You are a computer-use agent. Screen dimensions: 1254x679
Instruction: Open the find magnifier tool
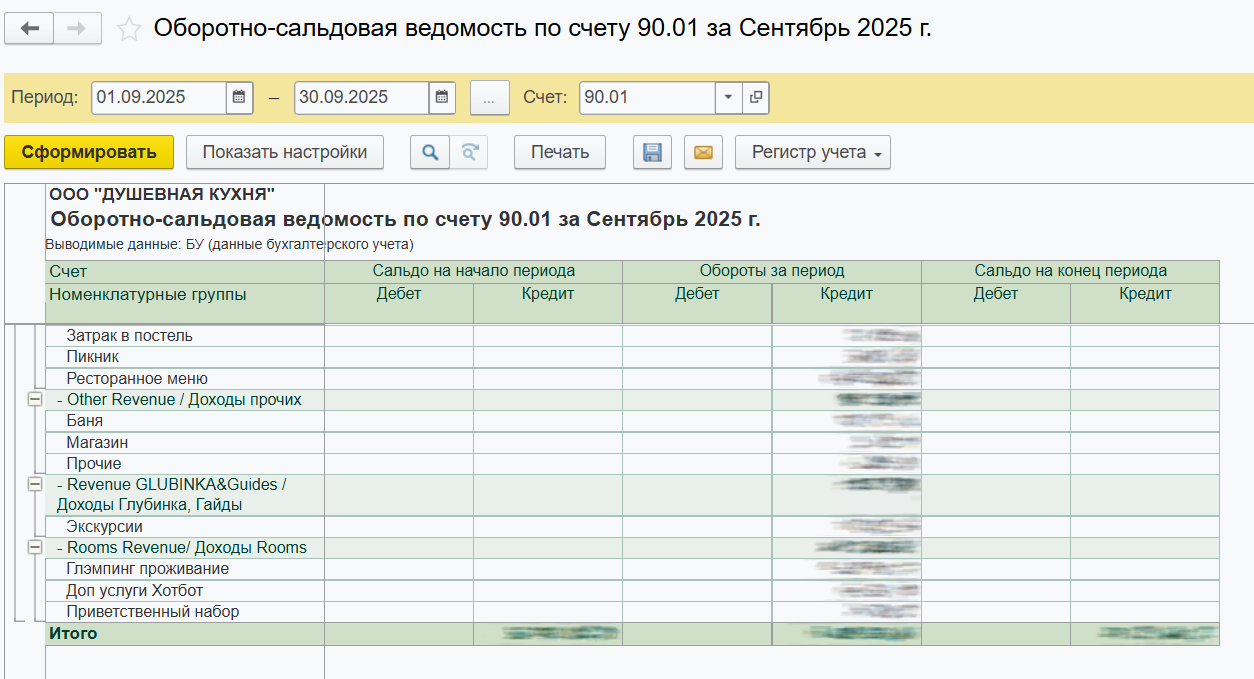click(x=430, y=152)
